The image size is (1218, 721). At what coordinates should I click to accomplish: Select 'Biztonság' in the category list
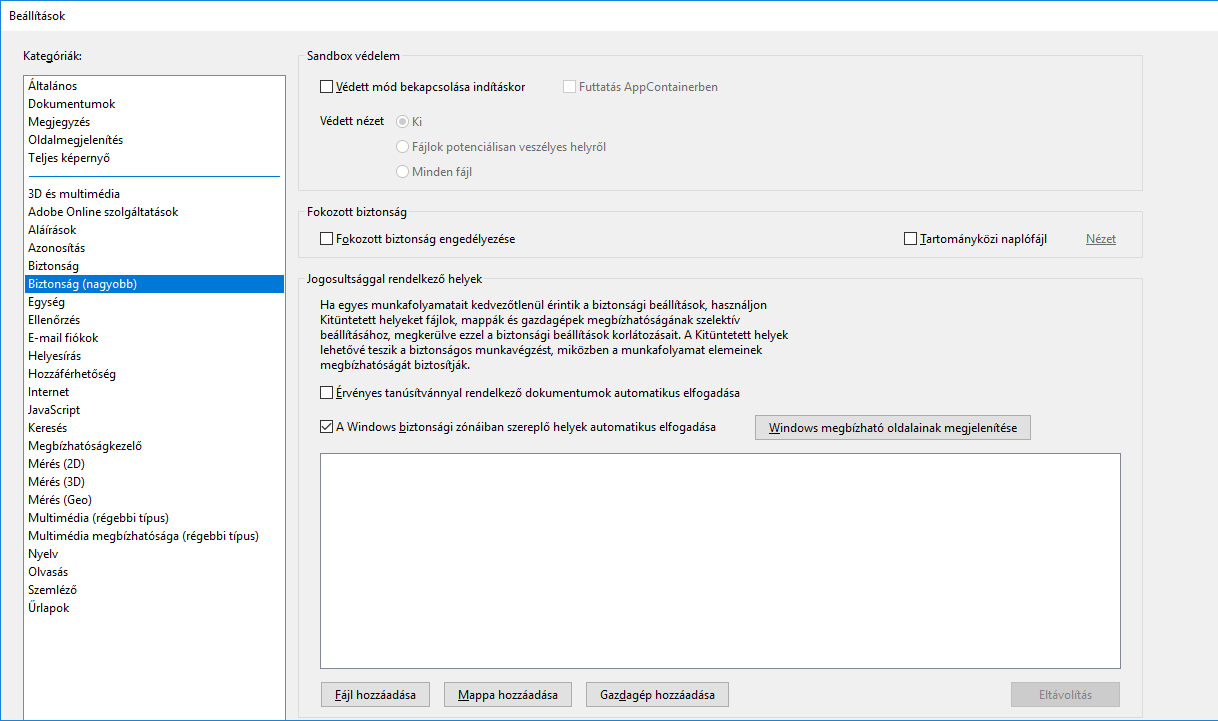(53, 266)
